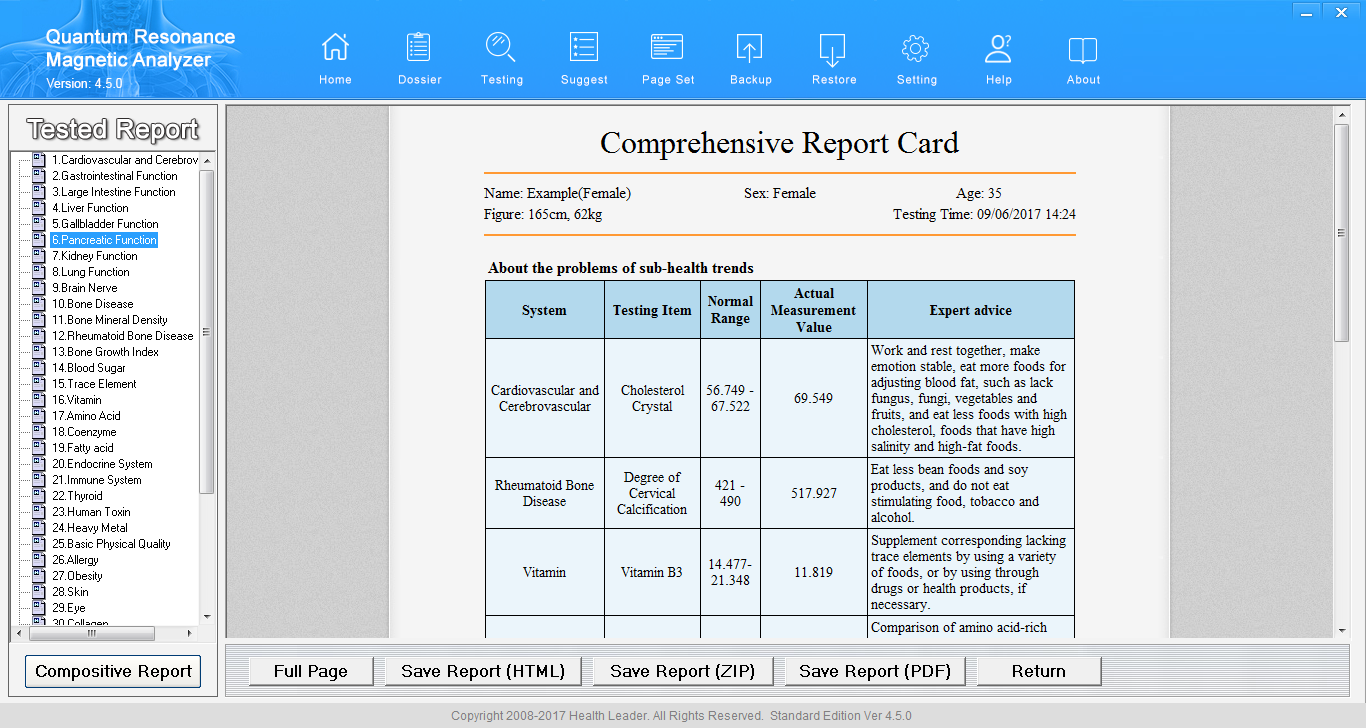
Task: Start Testing via magnifier icon
Action: click(501, 47)
